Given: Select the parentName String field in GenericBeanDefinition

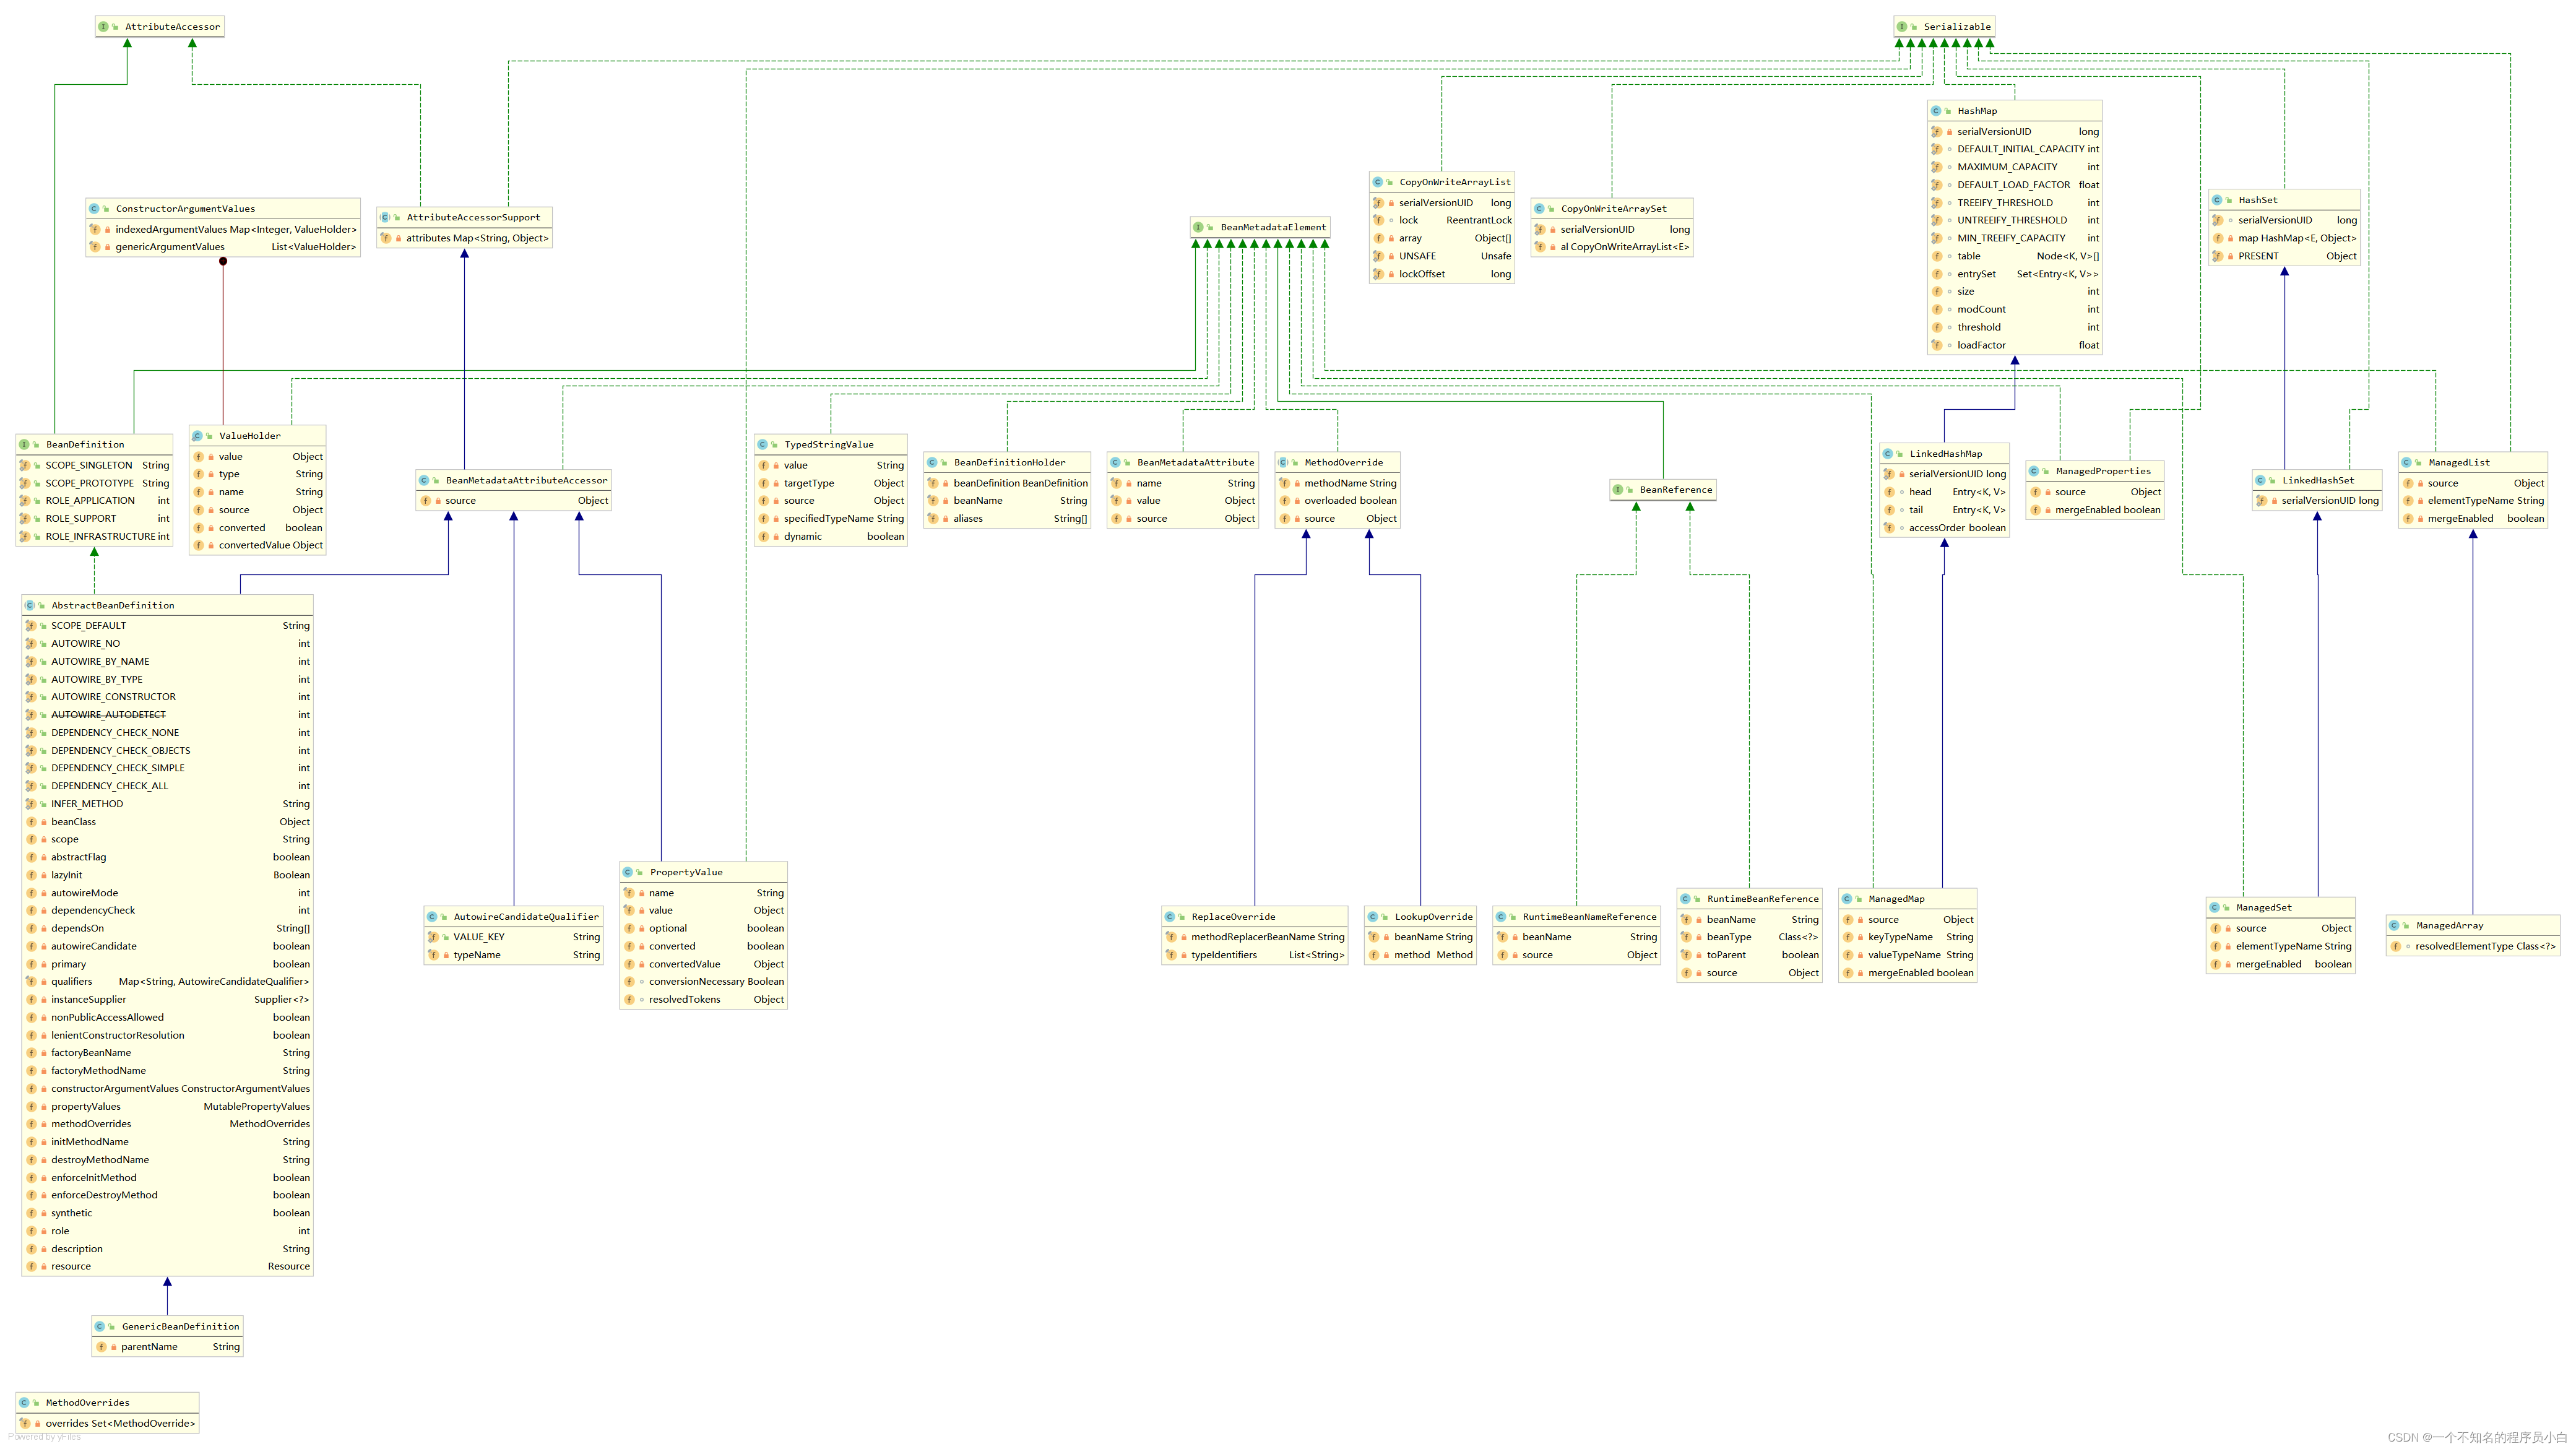Looking at the screenshot, I should coord(167,1348).
